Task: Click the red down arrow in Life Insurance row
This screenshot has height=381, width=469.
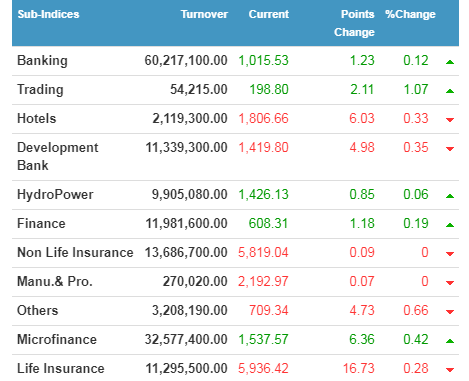Action: coord(450,370)
